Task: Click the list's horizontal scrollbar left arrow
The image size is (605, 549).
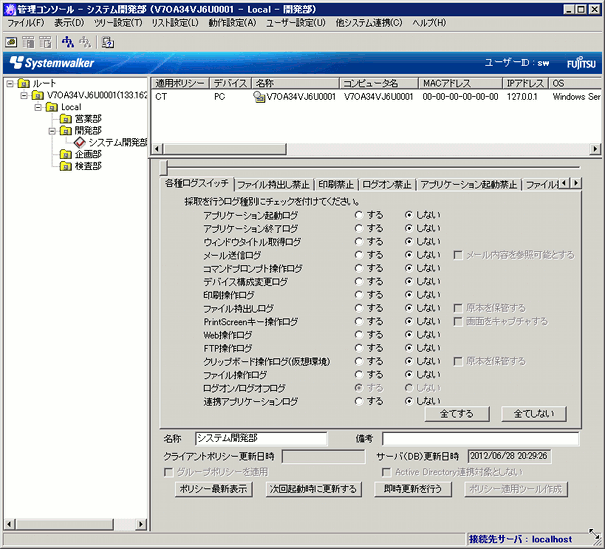Action: click(157, 149)
